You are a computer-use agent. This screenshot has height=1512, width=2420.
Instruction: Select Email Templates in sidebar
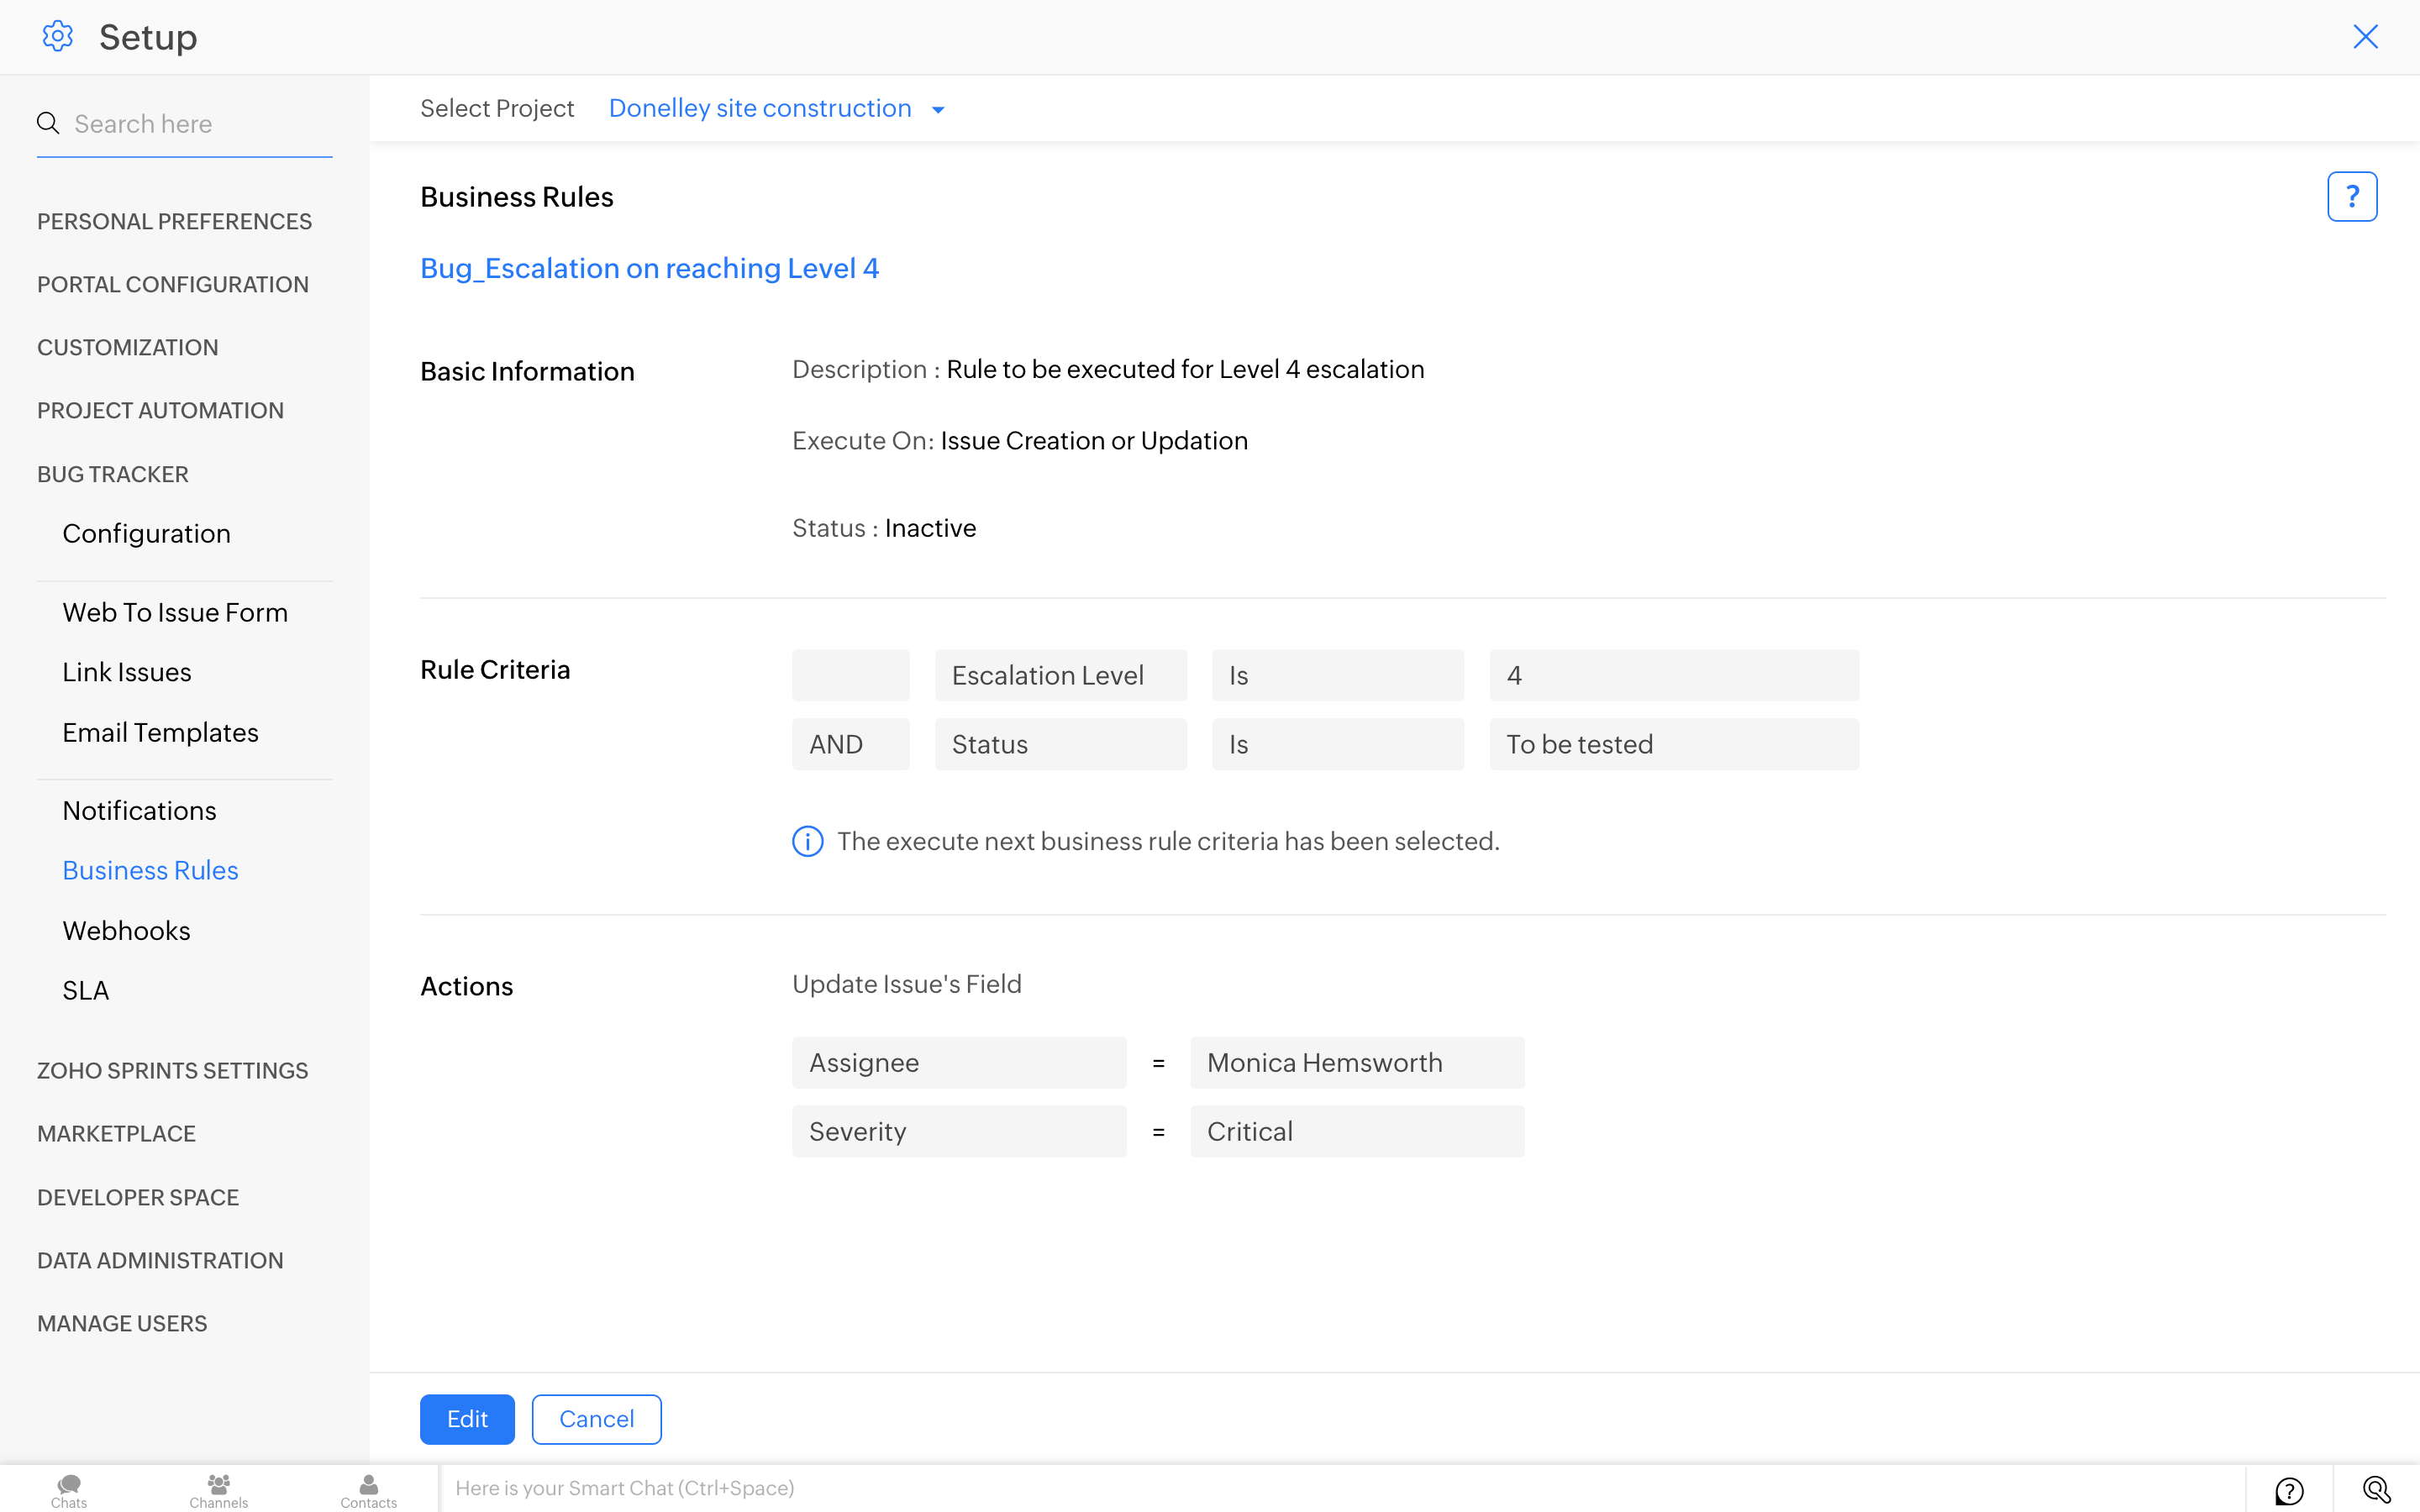coord(160,732)
